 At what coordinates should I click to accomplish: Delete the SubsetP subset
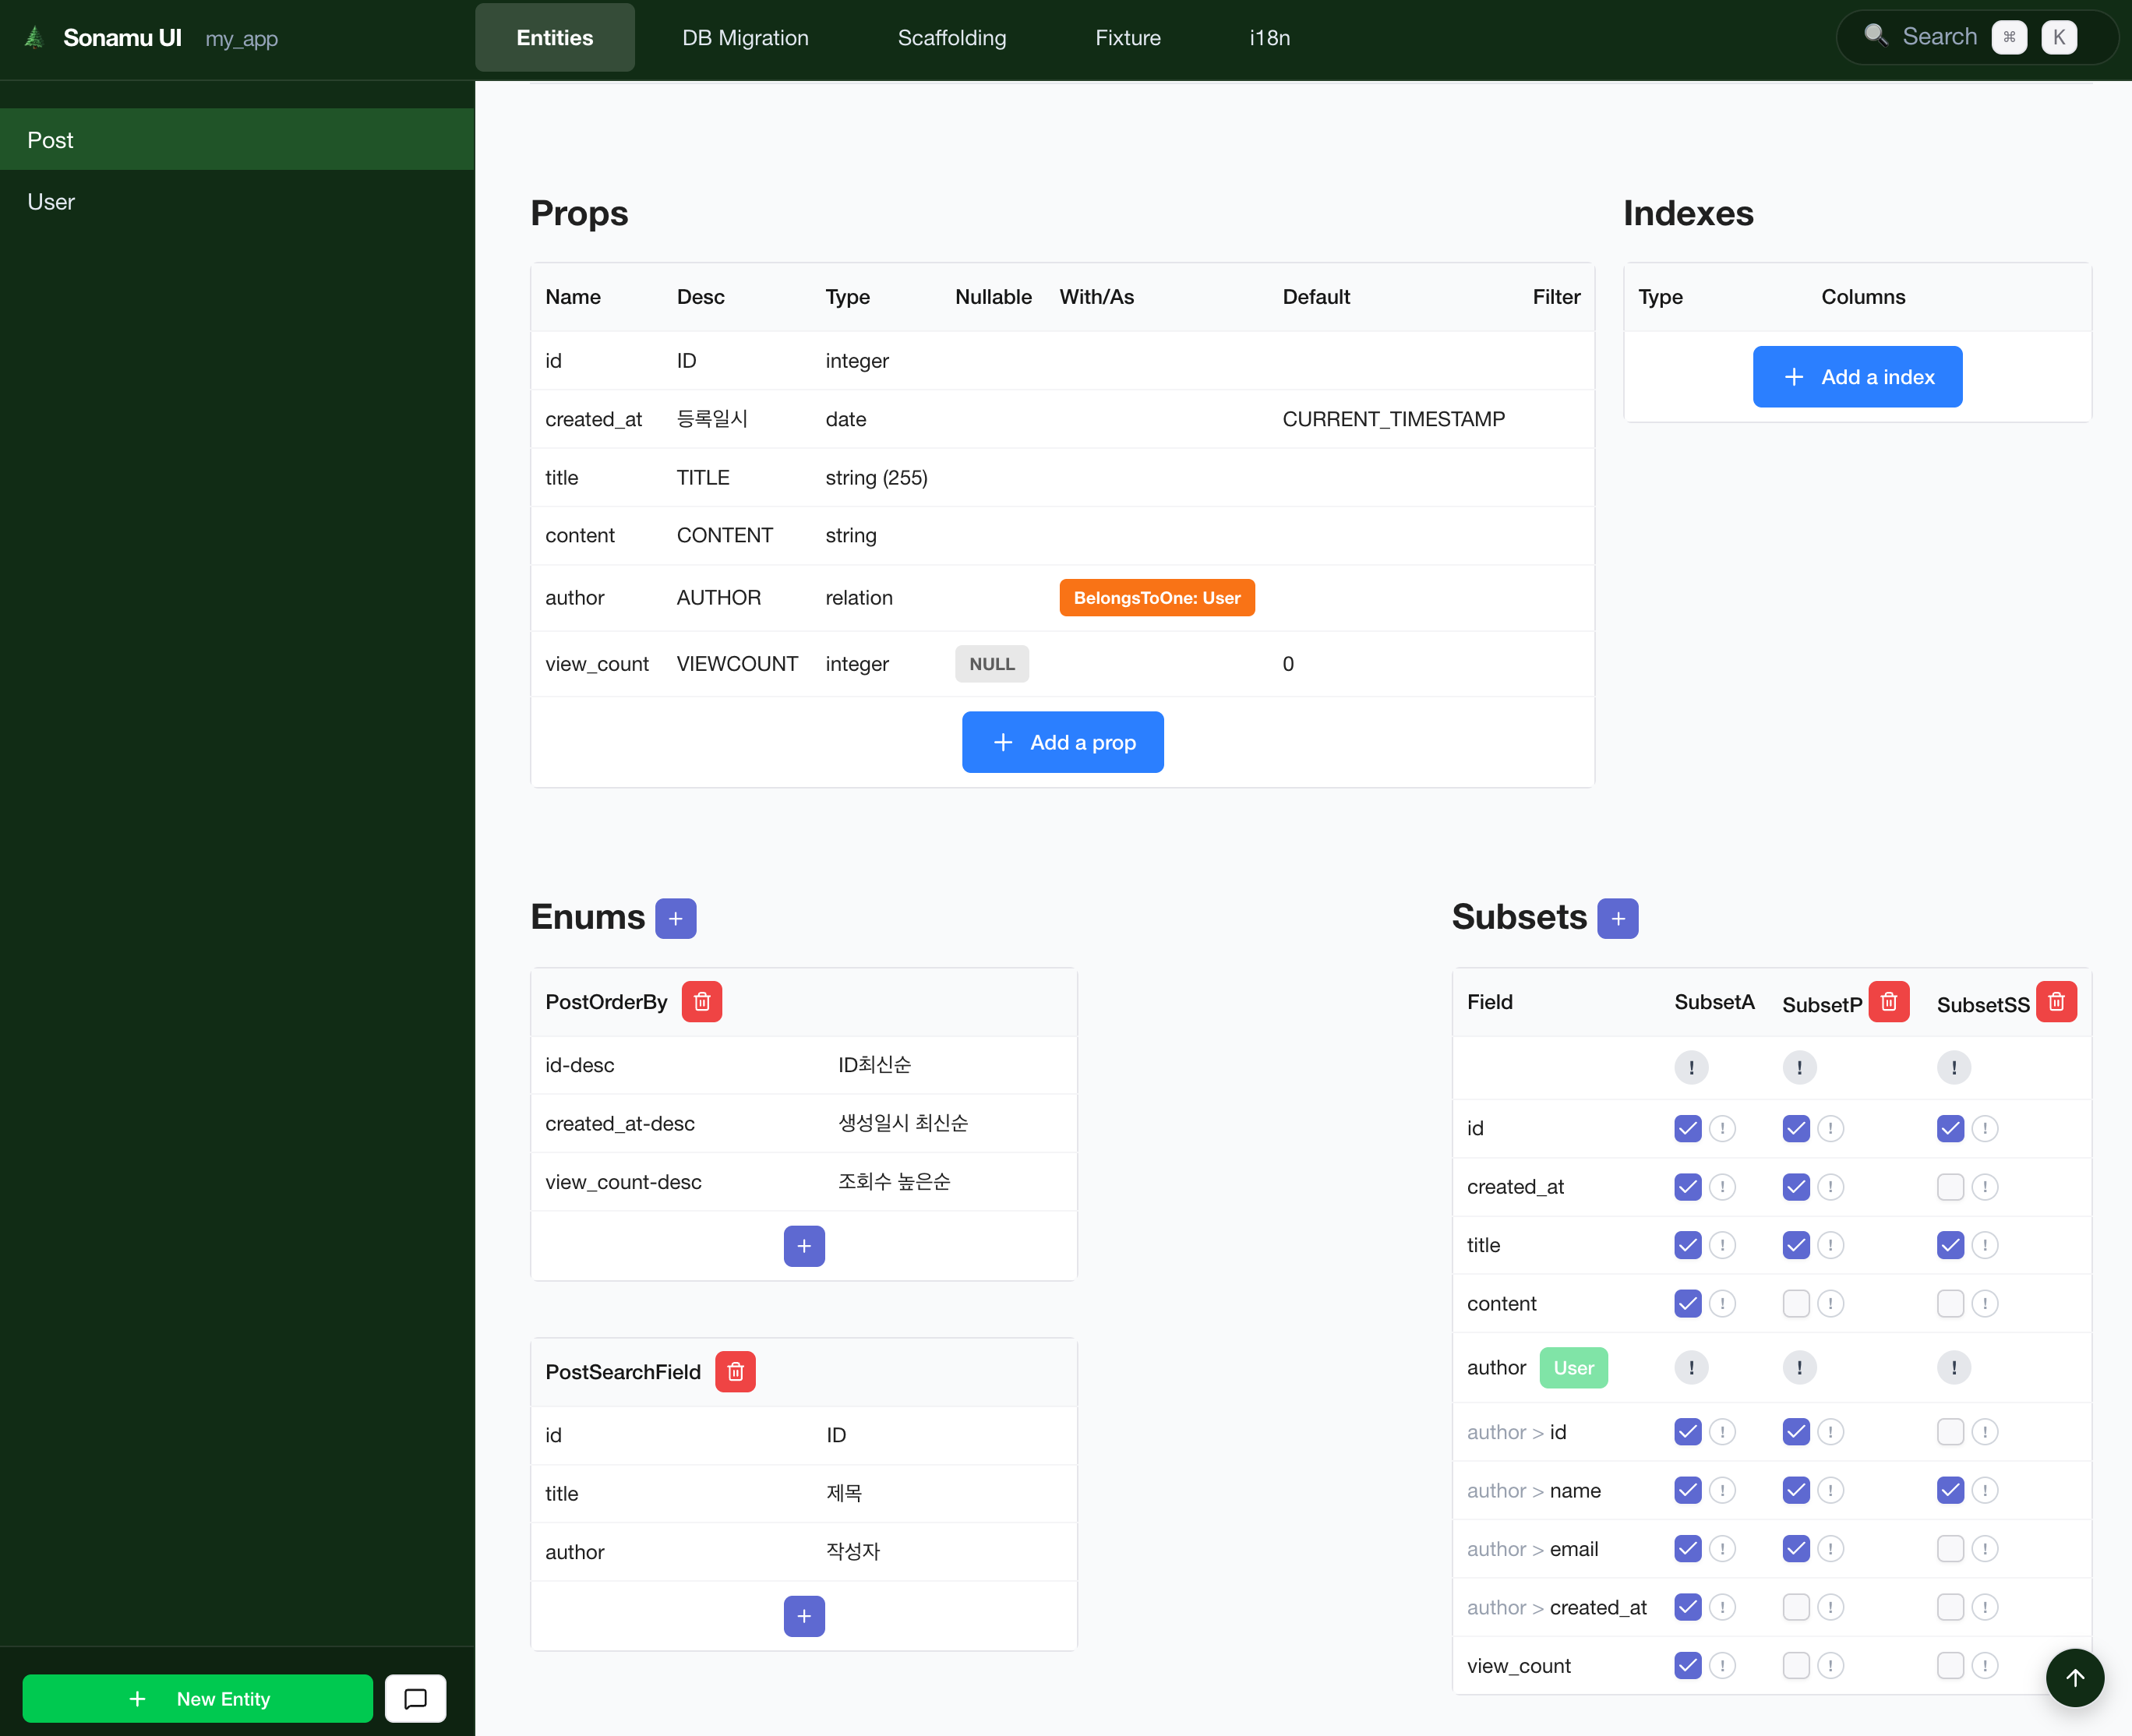click(1888, 1001)
